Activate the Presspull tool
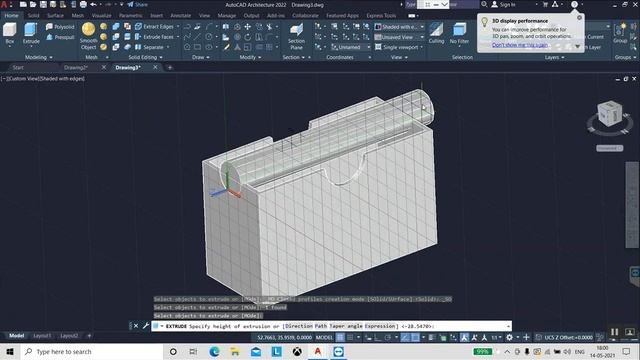640x360 pixels. click(x=60, y=37)
